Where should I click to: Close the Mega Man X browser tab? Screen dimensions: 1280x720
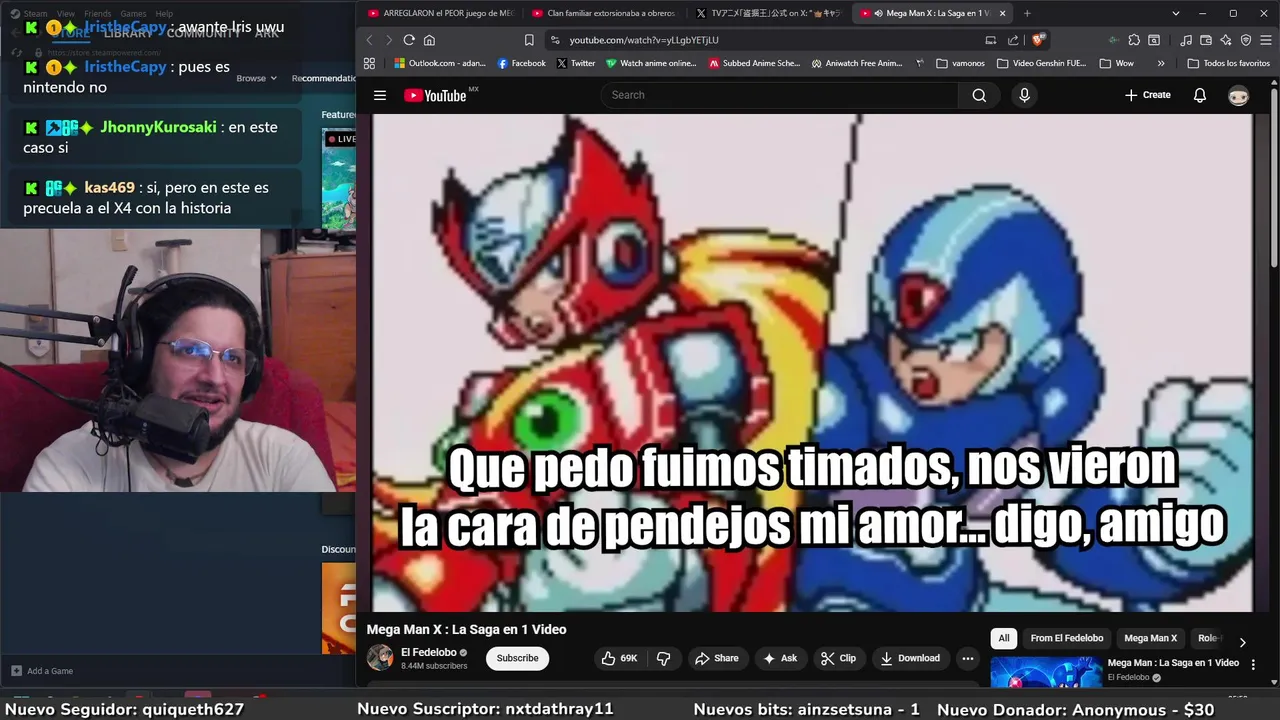point(1002,13)
